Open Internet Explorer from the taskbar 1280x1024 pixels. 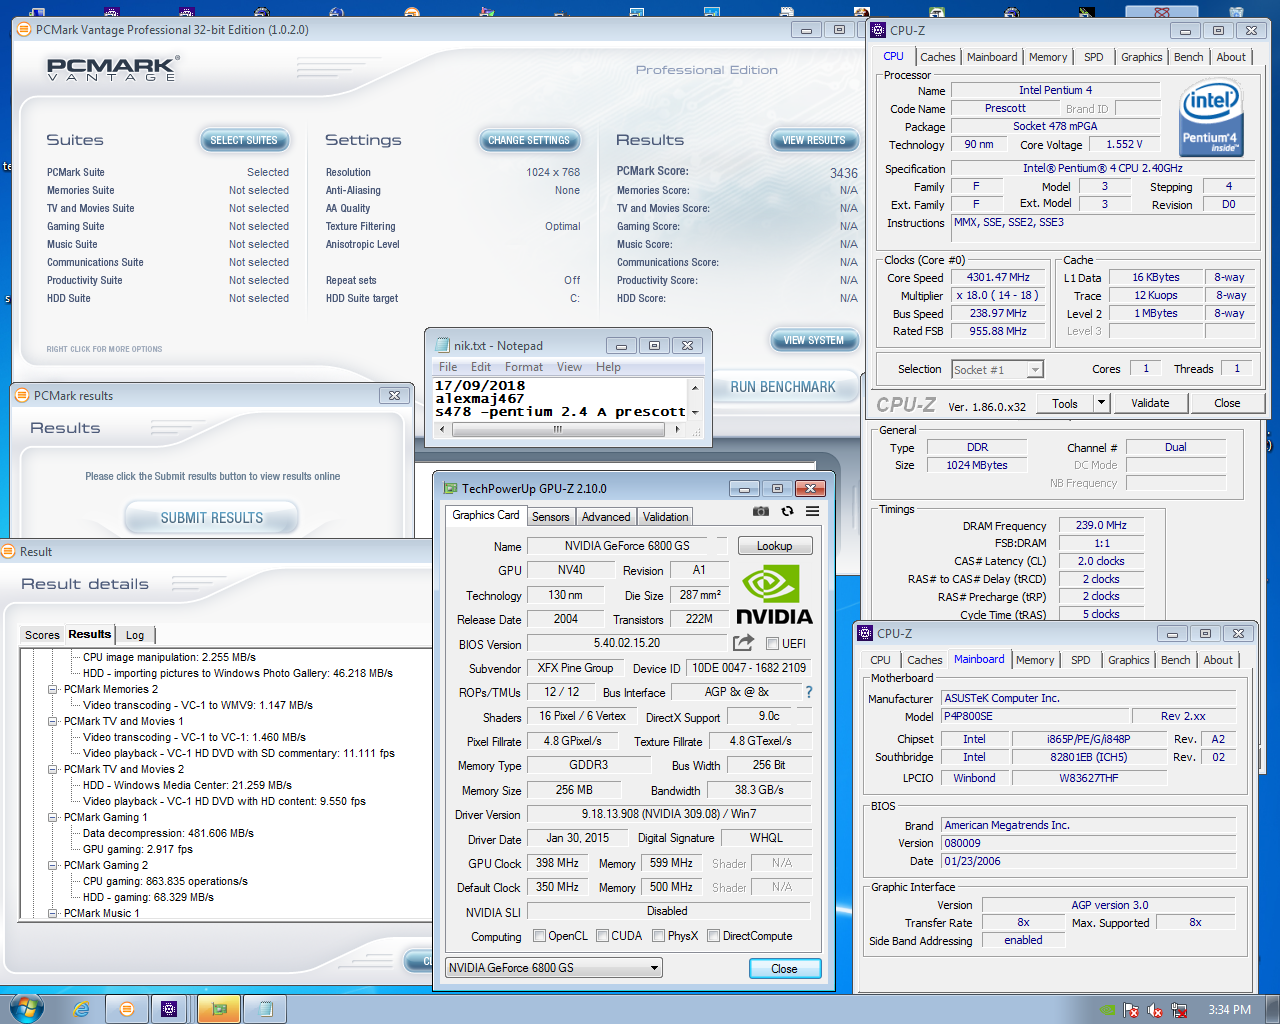pyautogui.click(x=81, y=1009)
